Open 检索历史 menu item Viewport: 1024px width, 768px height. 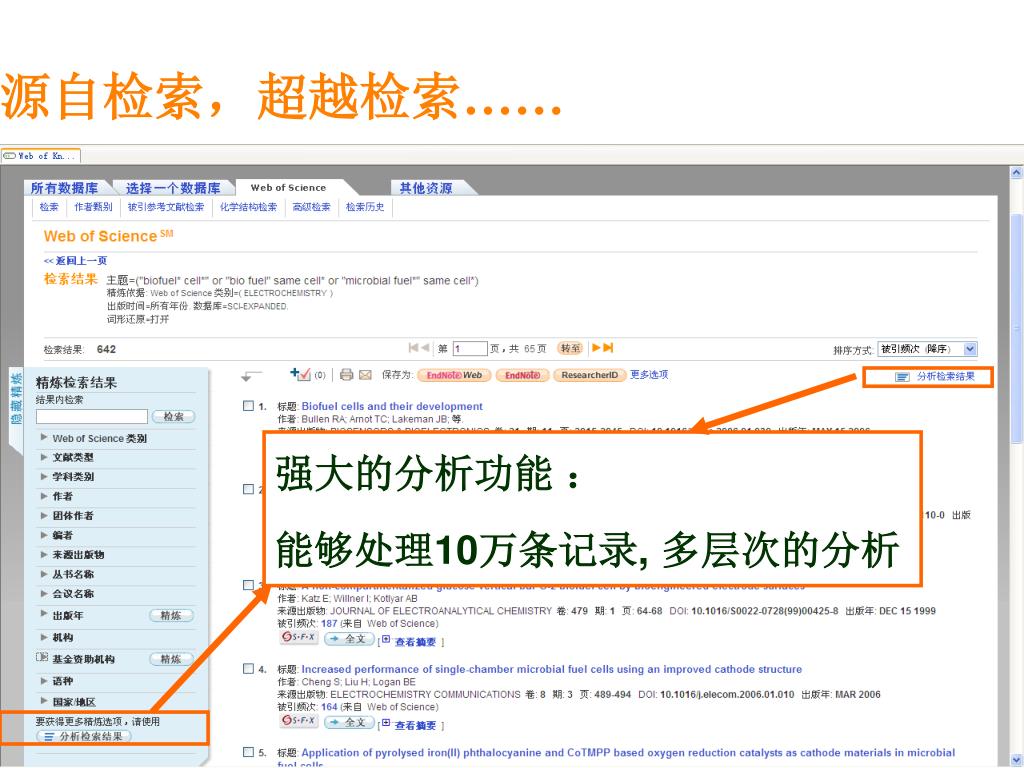point(365,207)
